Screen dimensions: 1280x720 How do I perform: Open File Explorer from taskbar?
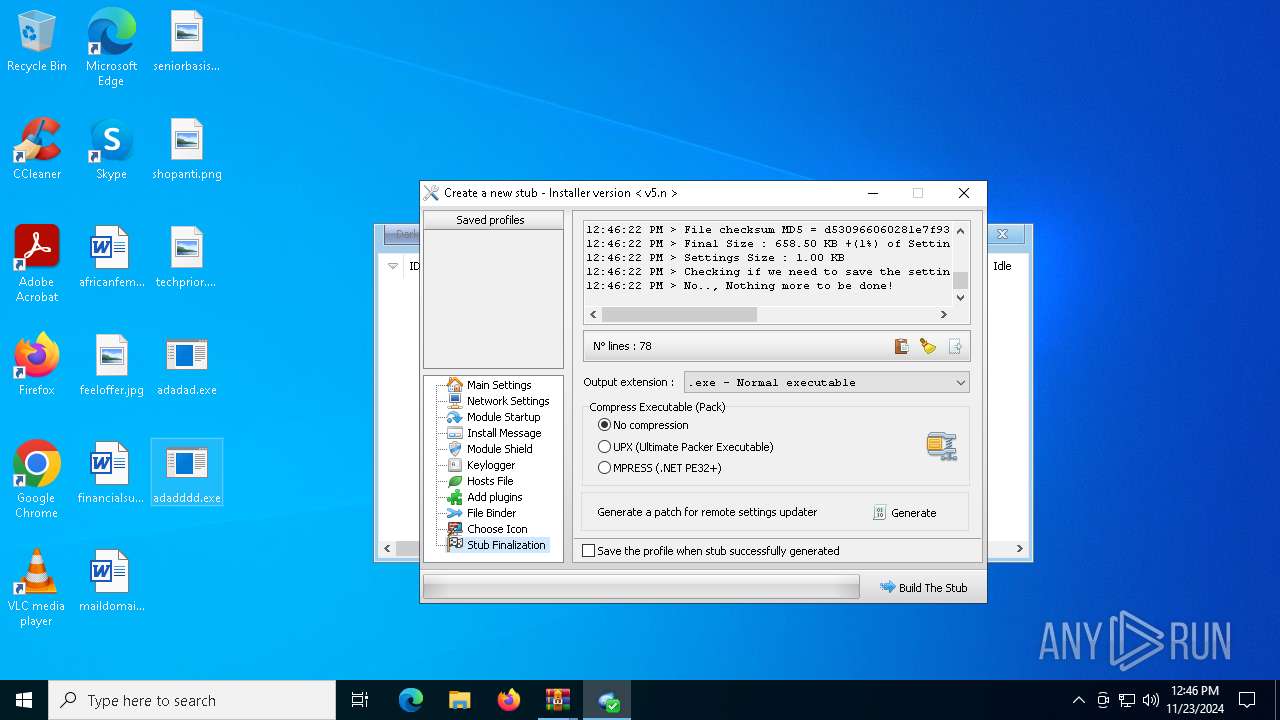pyautogui.click(x=459, y=700)
